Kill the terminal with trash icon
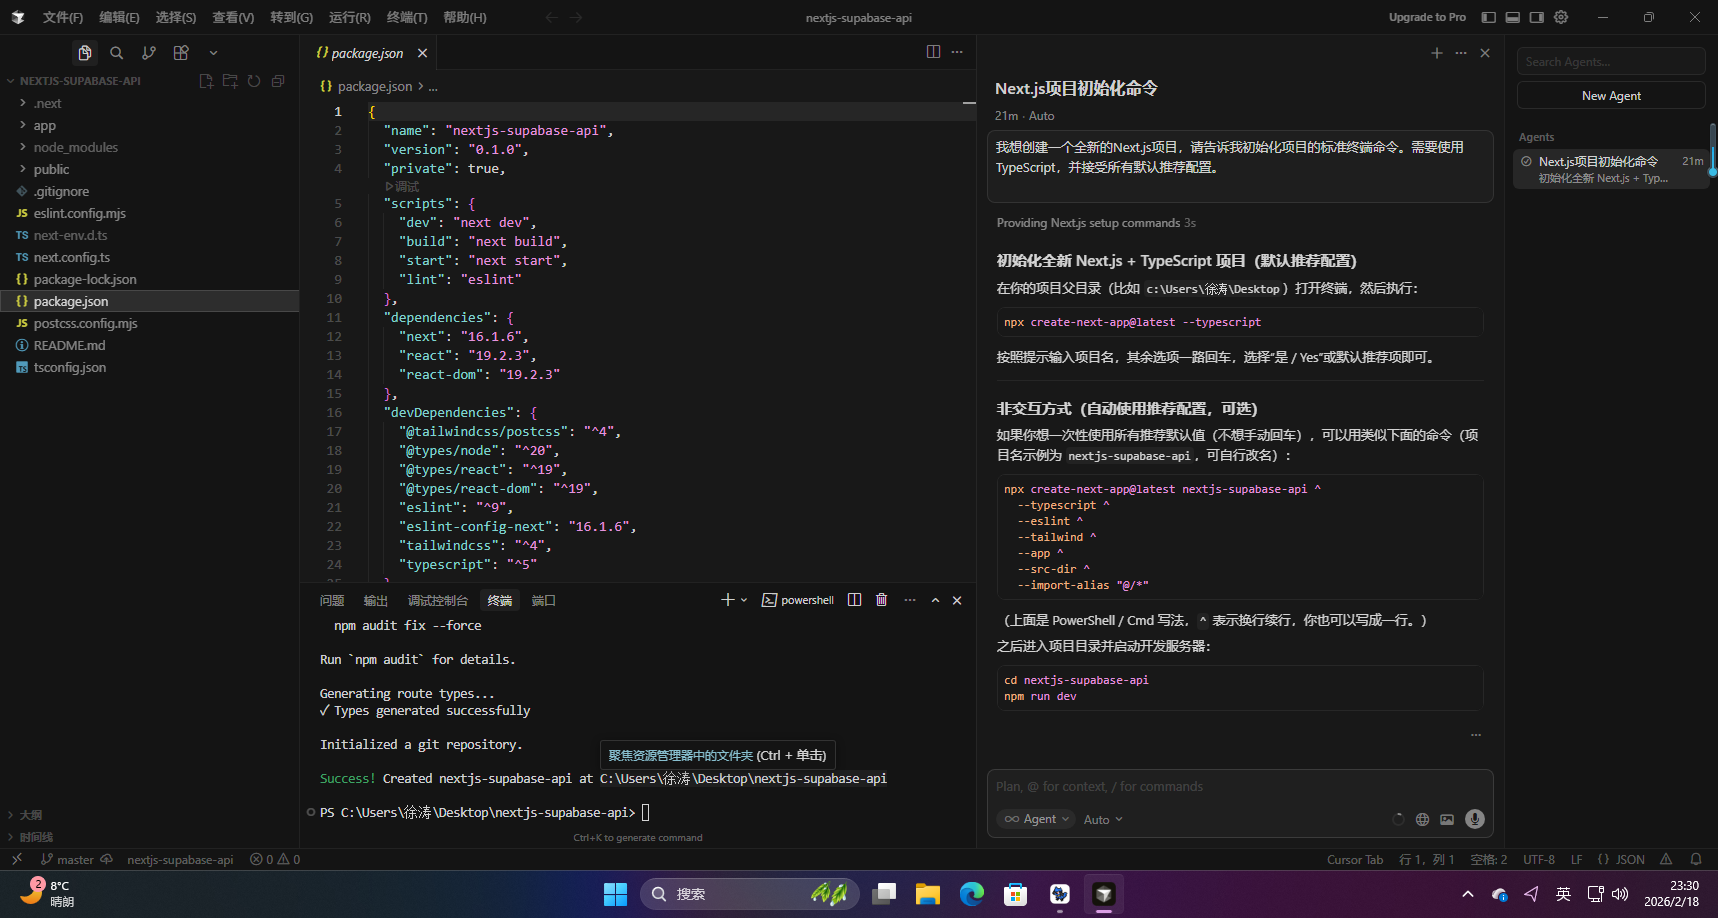The height and width of the screenshot is (918, 1718). (881, 600)
